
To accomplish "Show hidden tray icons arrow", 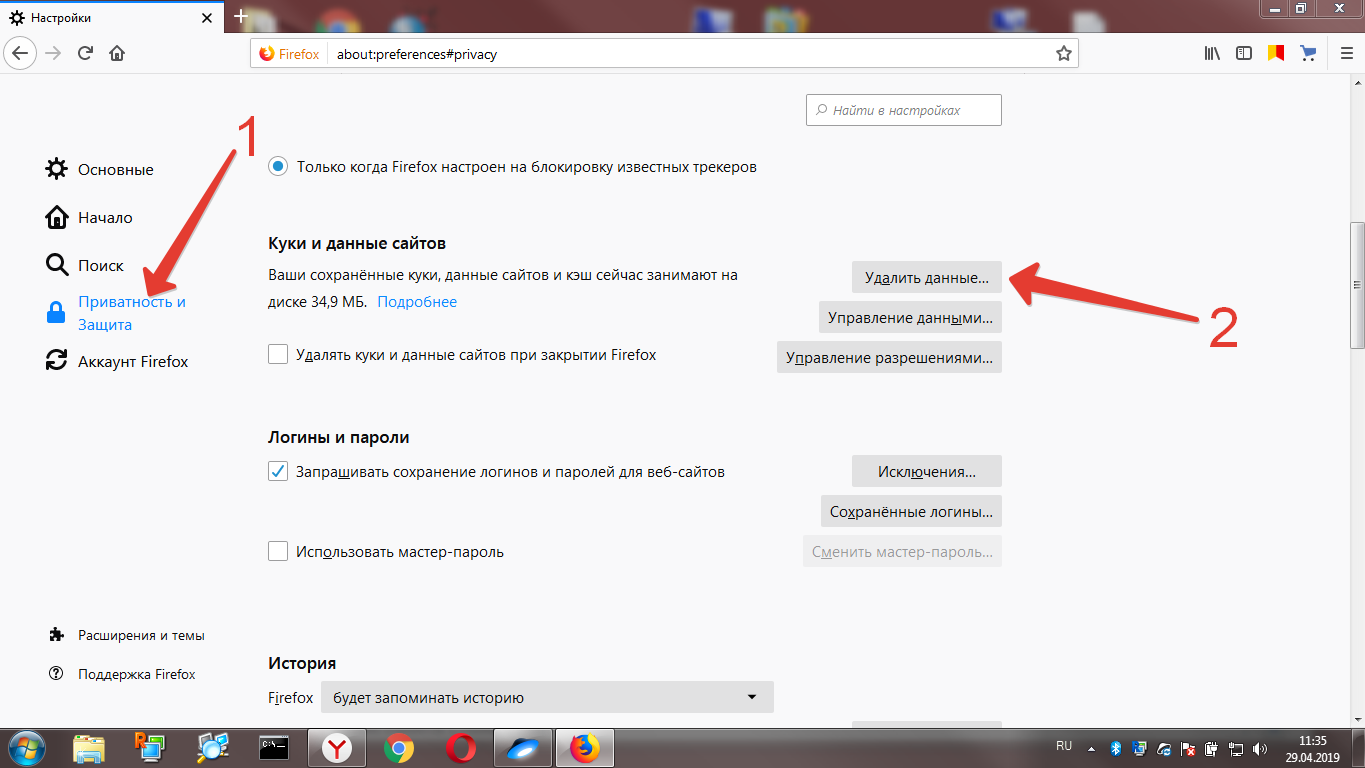I will tap(1089, 748).
